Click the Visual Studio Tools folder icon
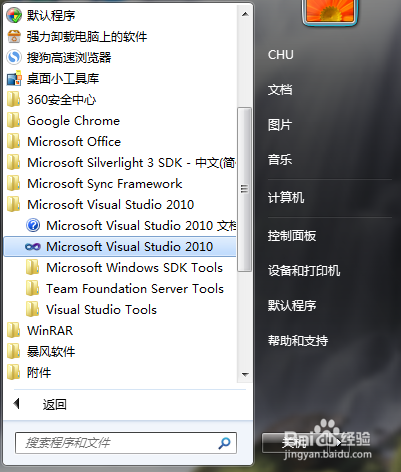Image resolution: width=401 pixels, height=472 pixels. click(33, 309)
